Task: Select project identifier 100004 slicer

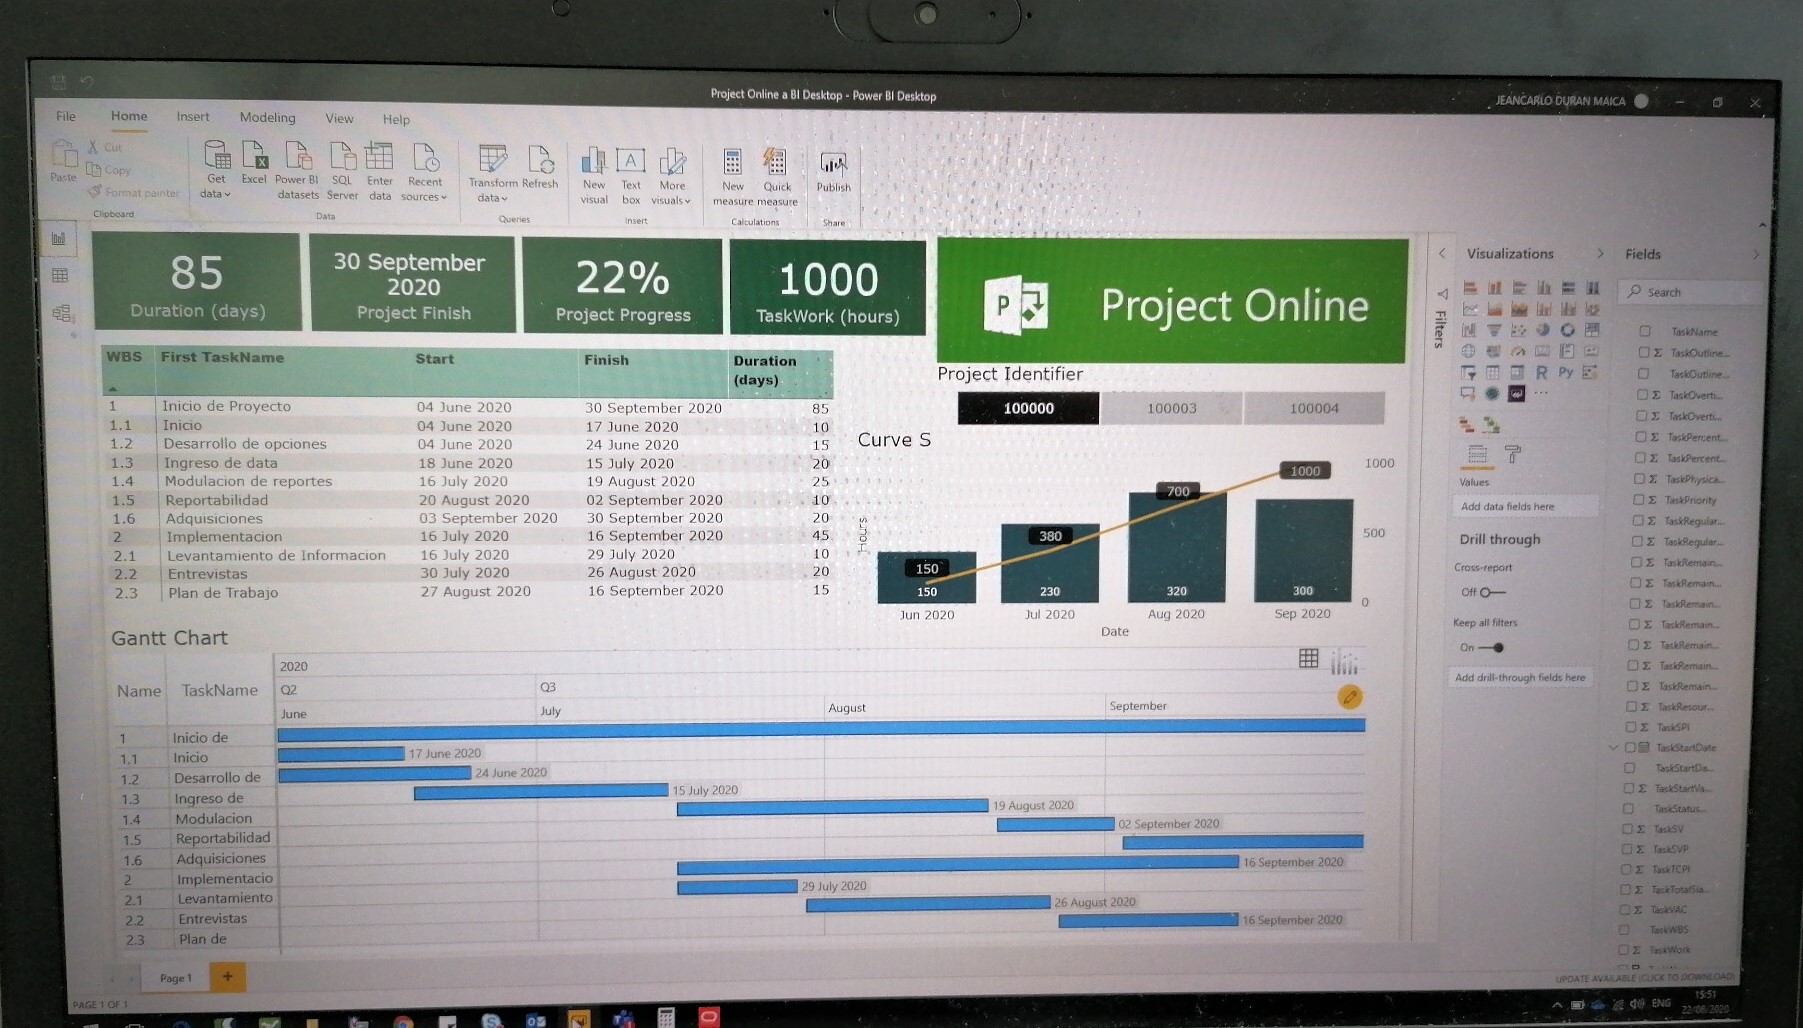Action: 1313,408
